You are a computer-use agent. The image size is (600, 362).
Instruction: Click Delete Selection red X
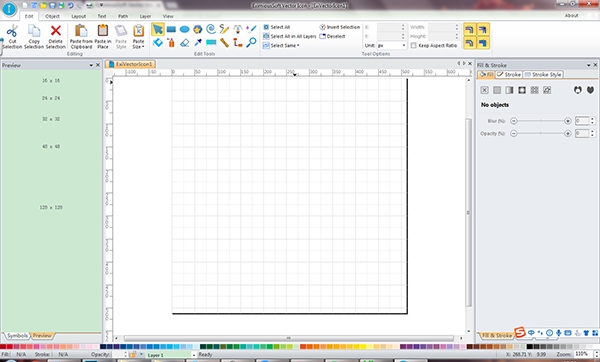[x=56, y=36]
